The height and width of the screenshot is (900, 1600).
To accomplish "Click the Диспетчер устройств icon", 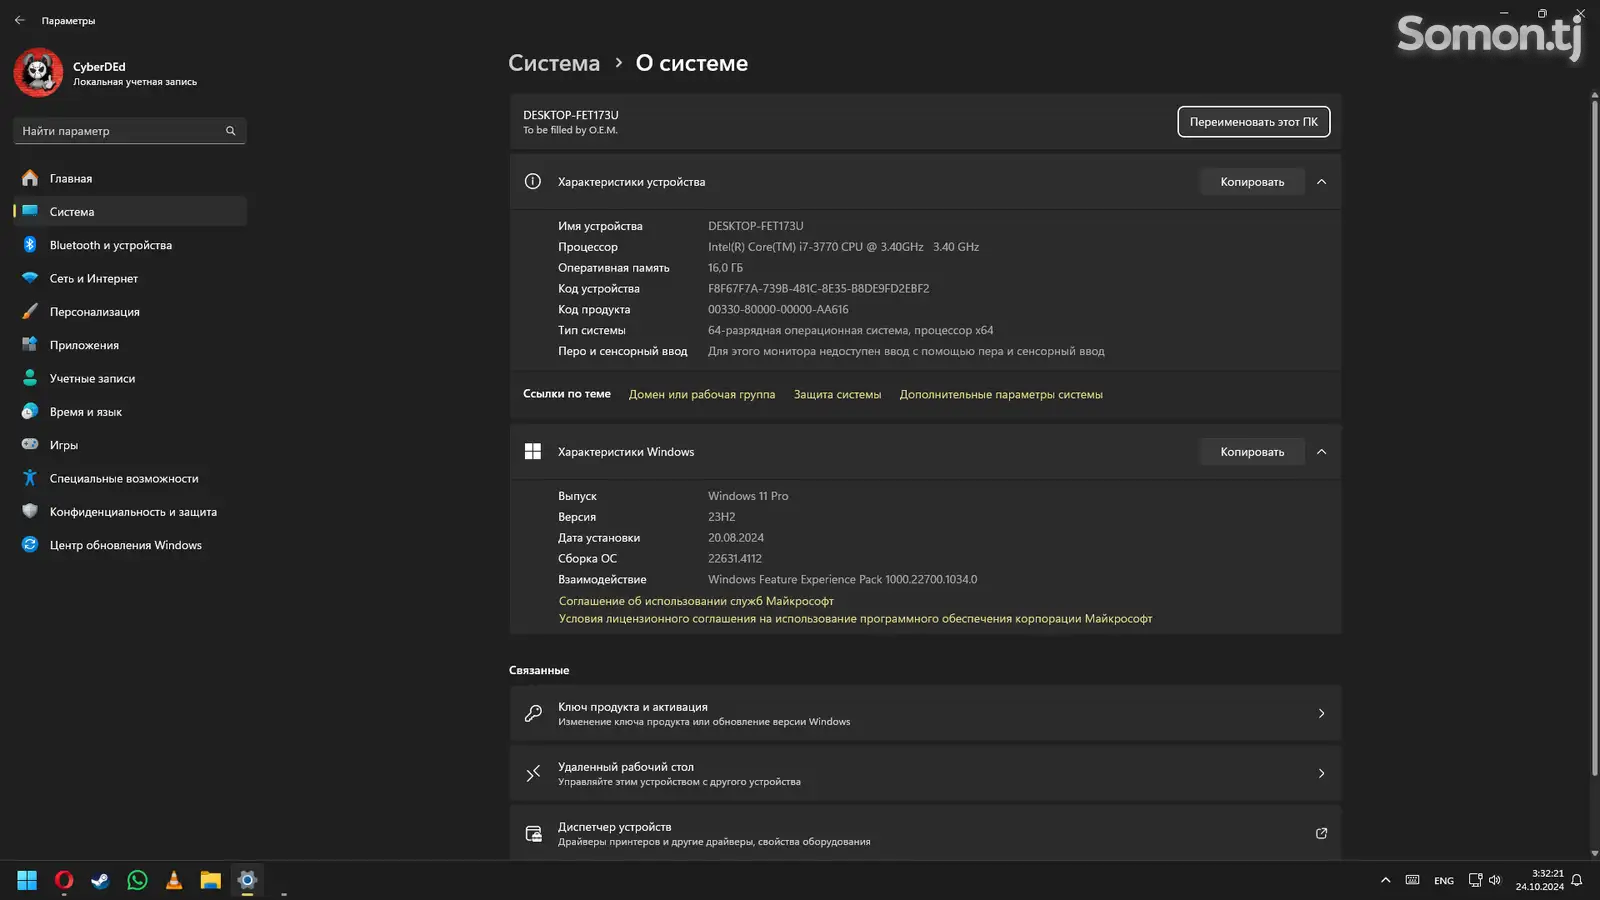I will [533, 833].
